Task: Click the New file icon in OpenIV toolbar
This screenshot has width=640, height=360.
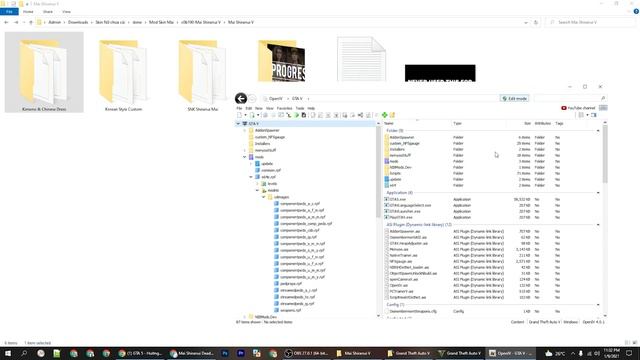Action: [x=240, y=115]
